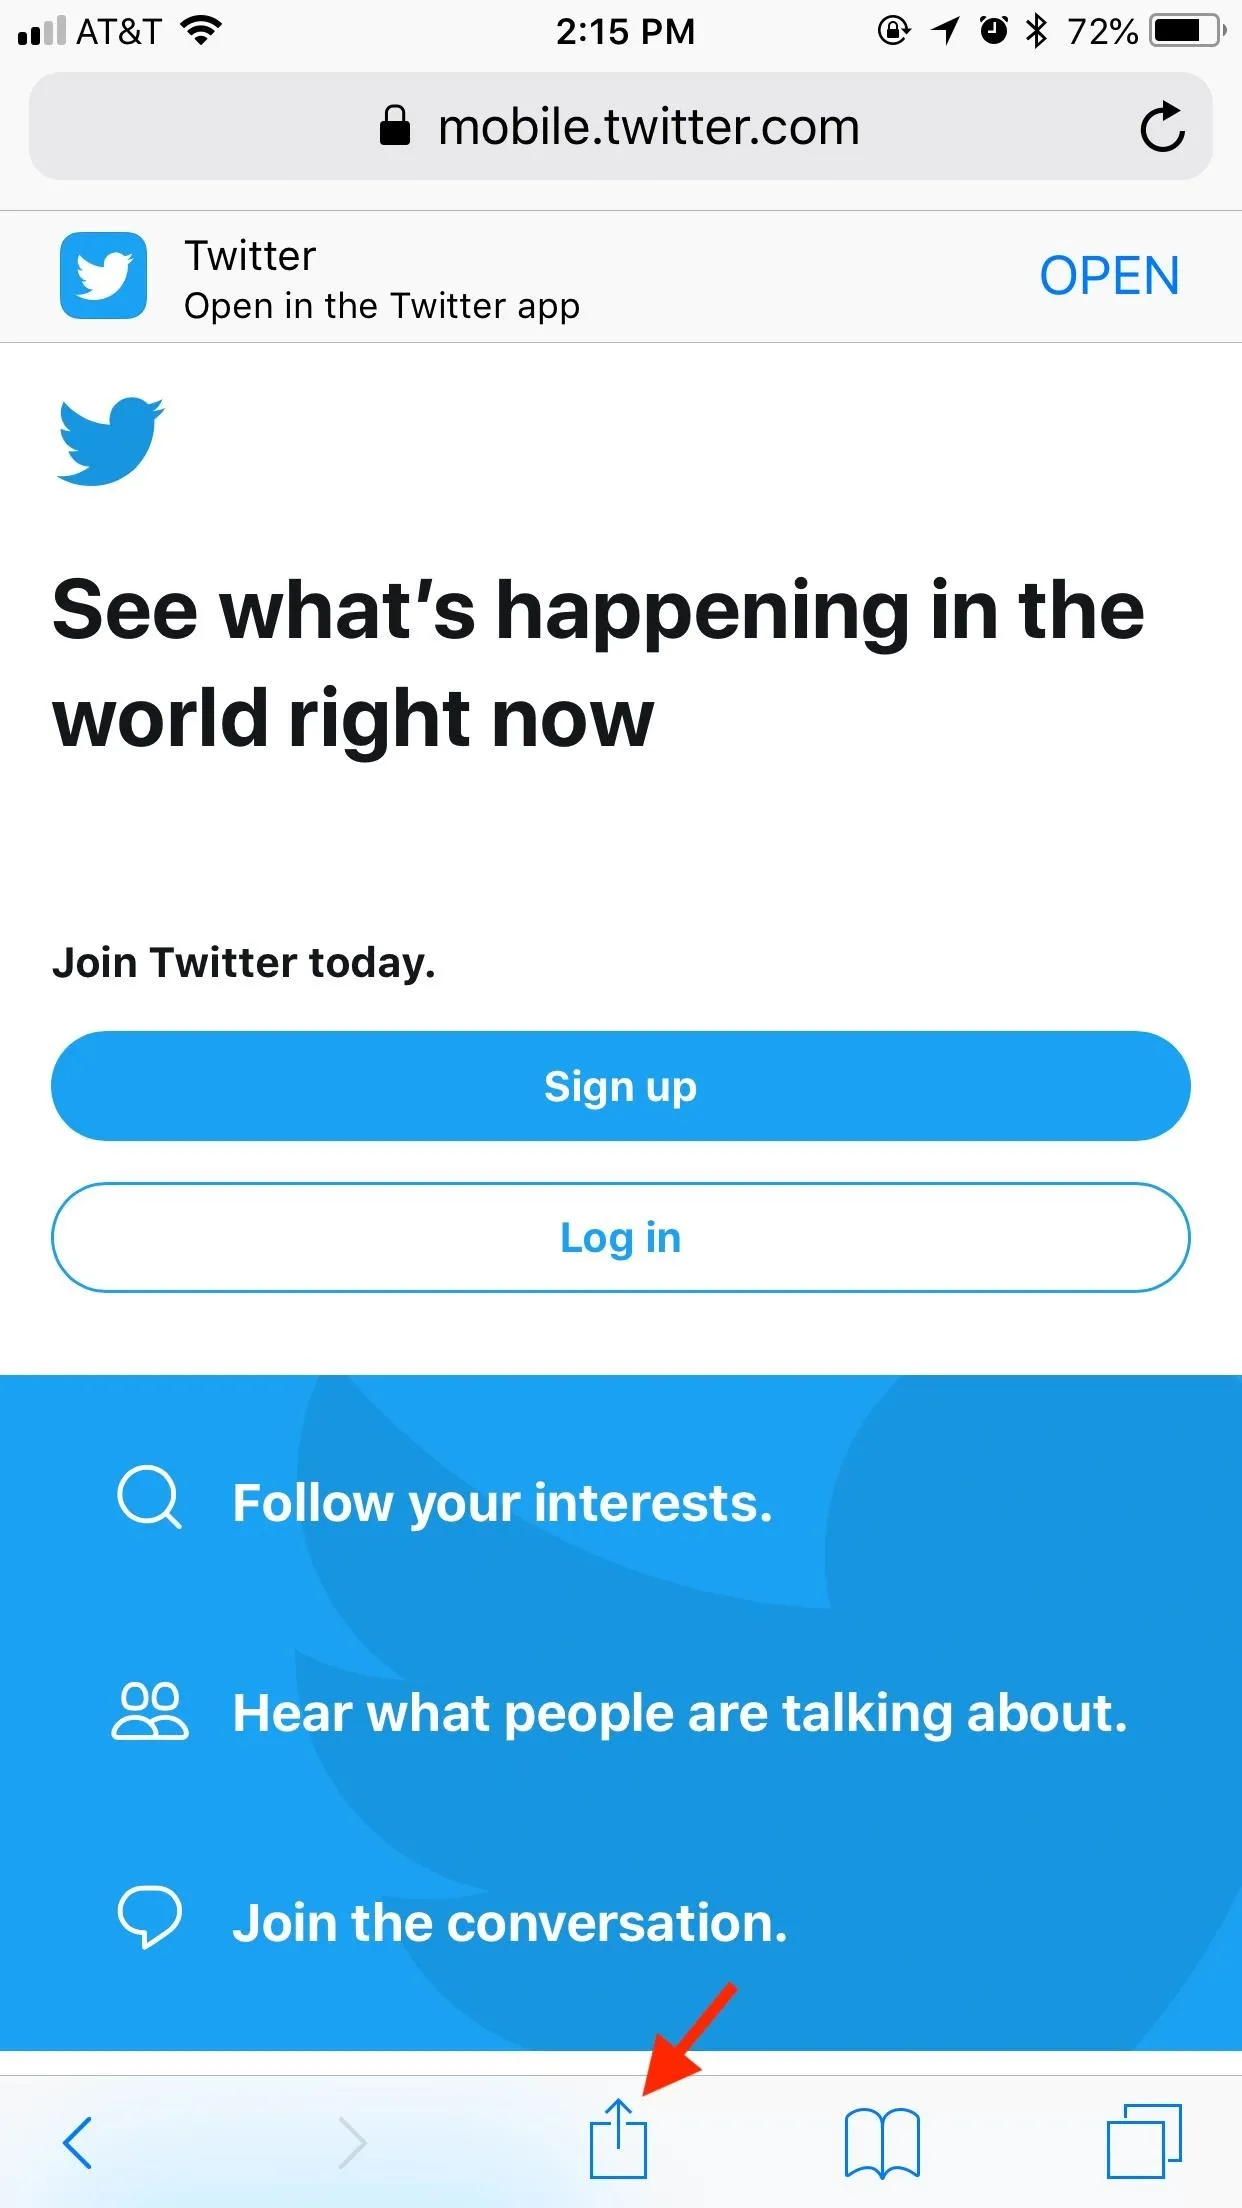Tap the Twitter app icon in banner
The height and width of the screenshot is (2208, 1242).
pyautogui.click(x=103, y=276)
